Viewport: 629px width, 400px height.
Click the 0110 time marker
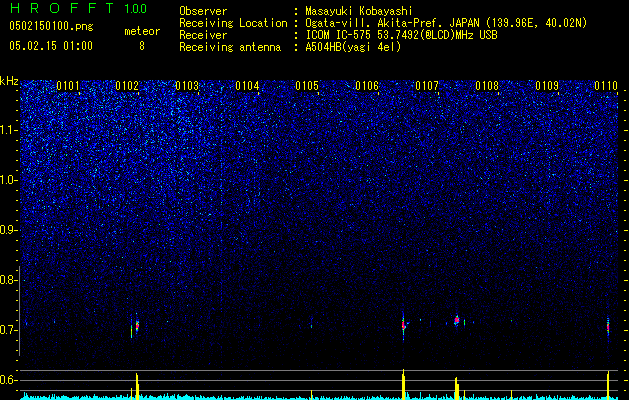(606, 85)
